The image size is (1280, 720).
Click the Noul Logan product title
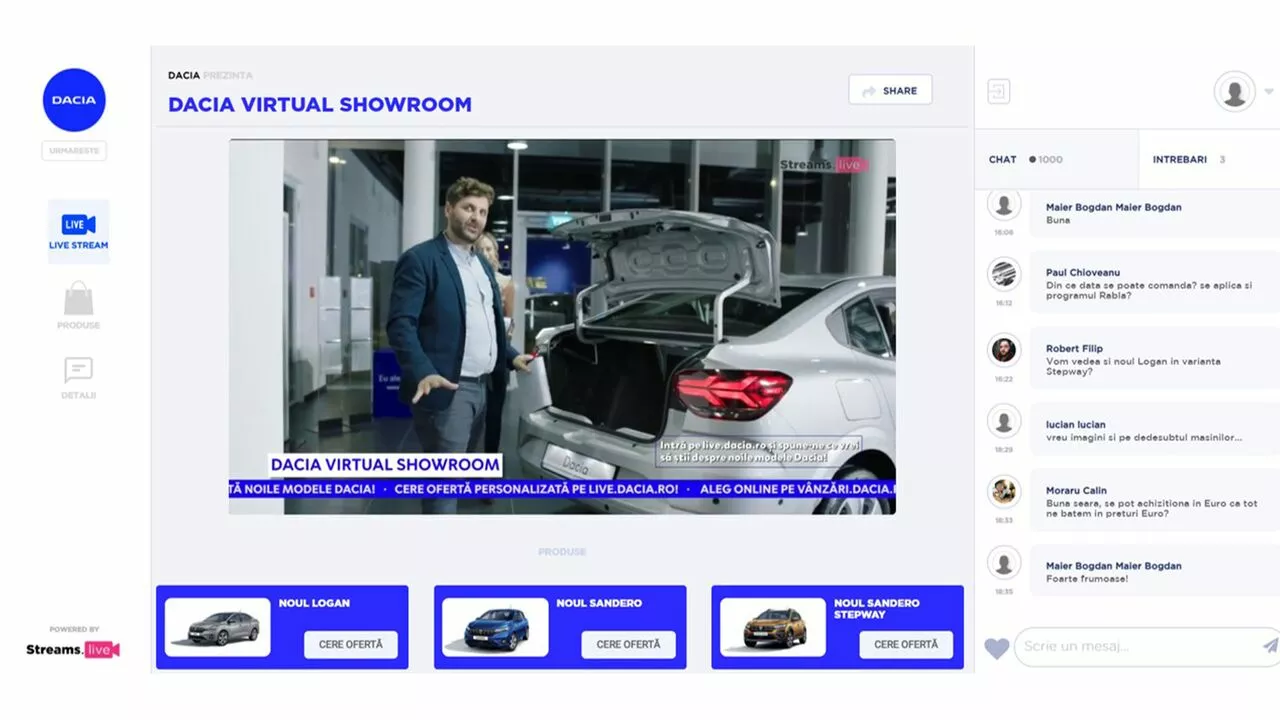coord(314,603)
